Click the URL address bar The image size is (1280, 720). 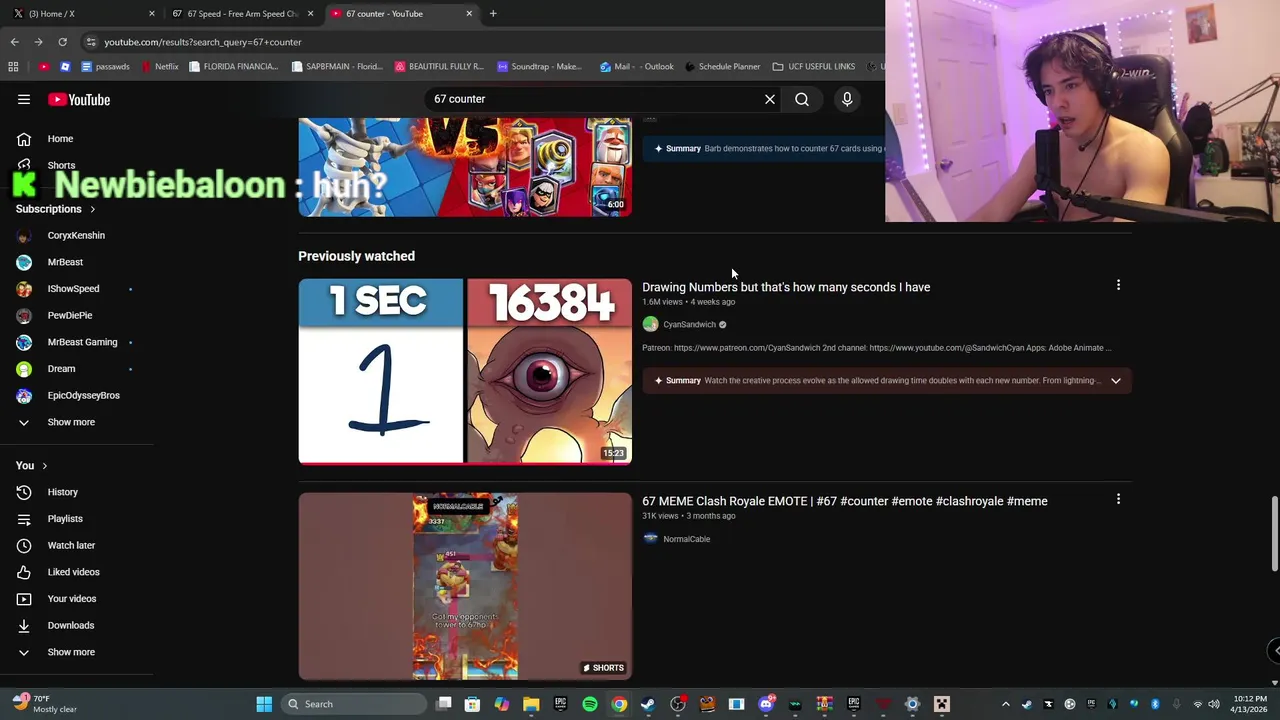click(x=480, y=42)
